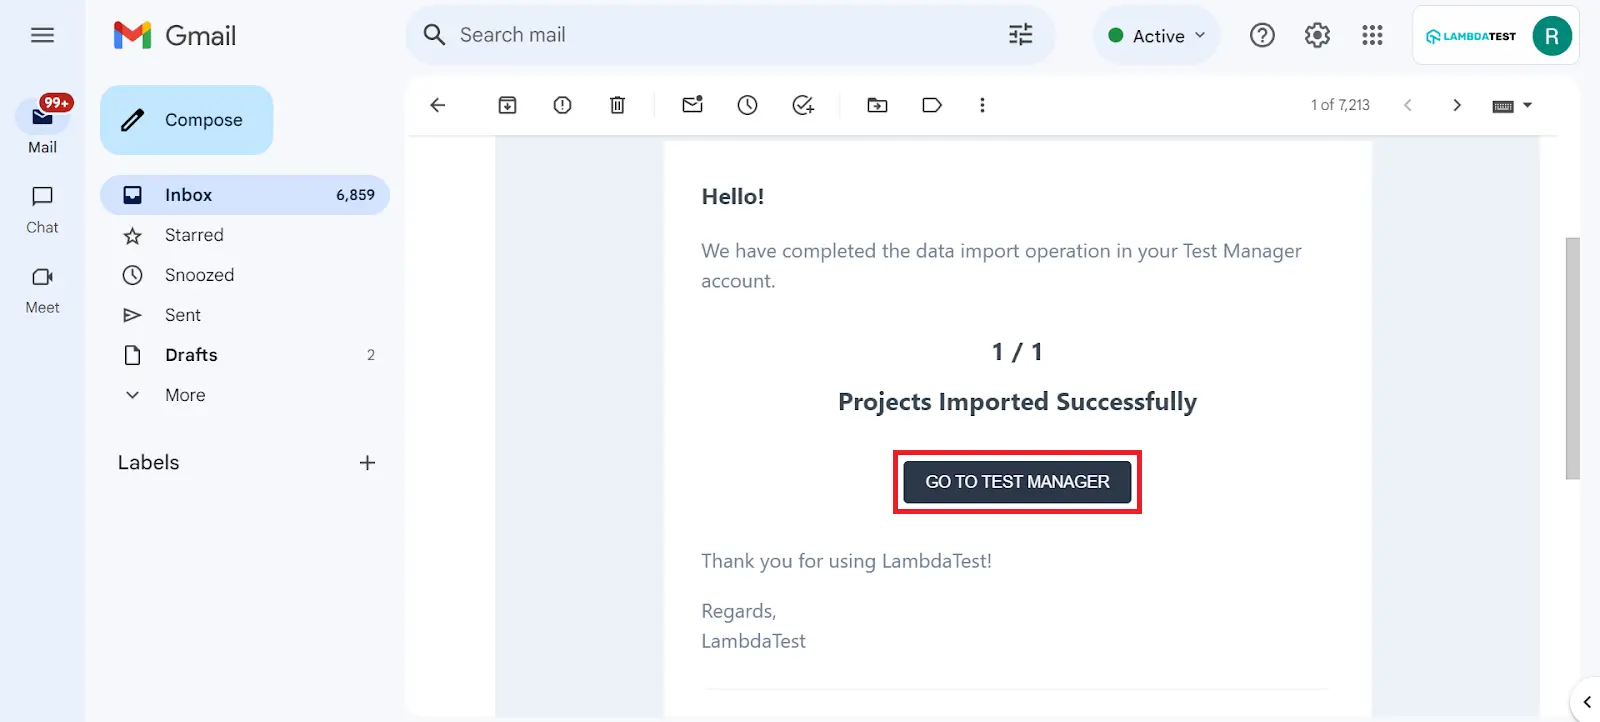Add the email to Tasks
This screenshot has width=1600, height=722.
[x=802, y=105]
